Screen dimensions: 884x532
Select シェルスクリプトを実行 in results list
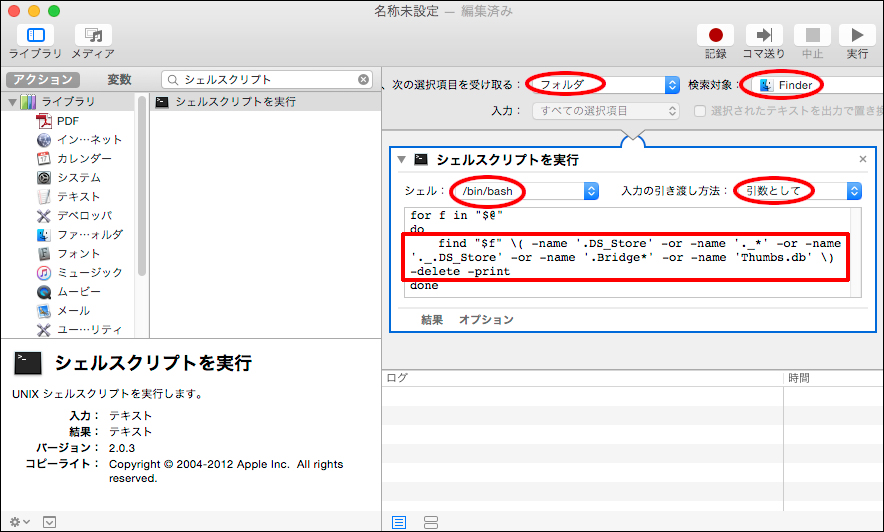click(266, 102)
